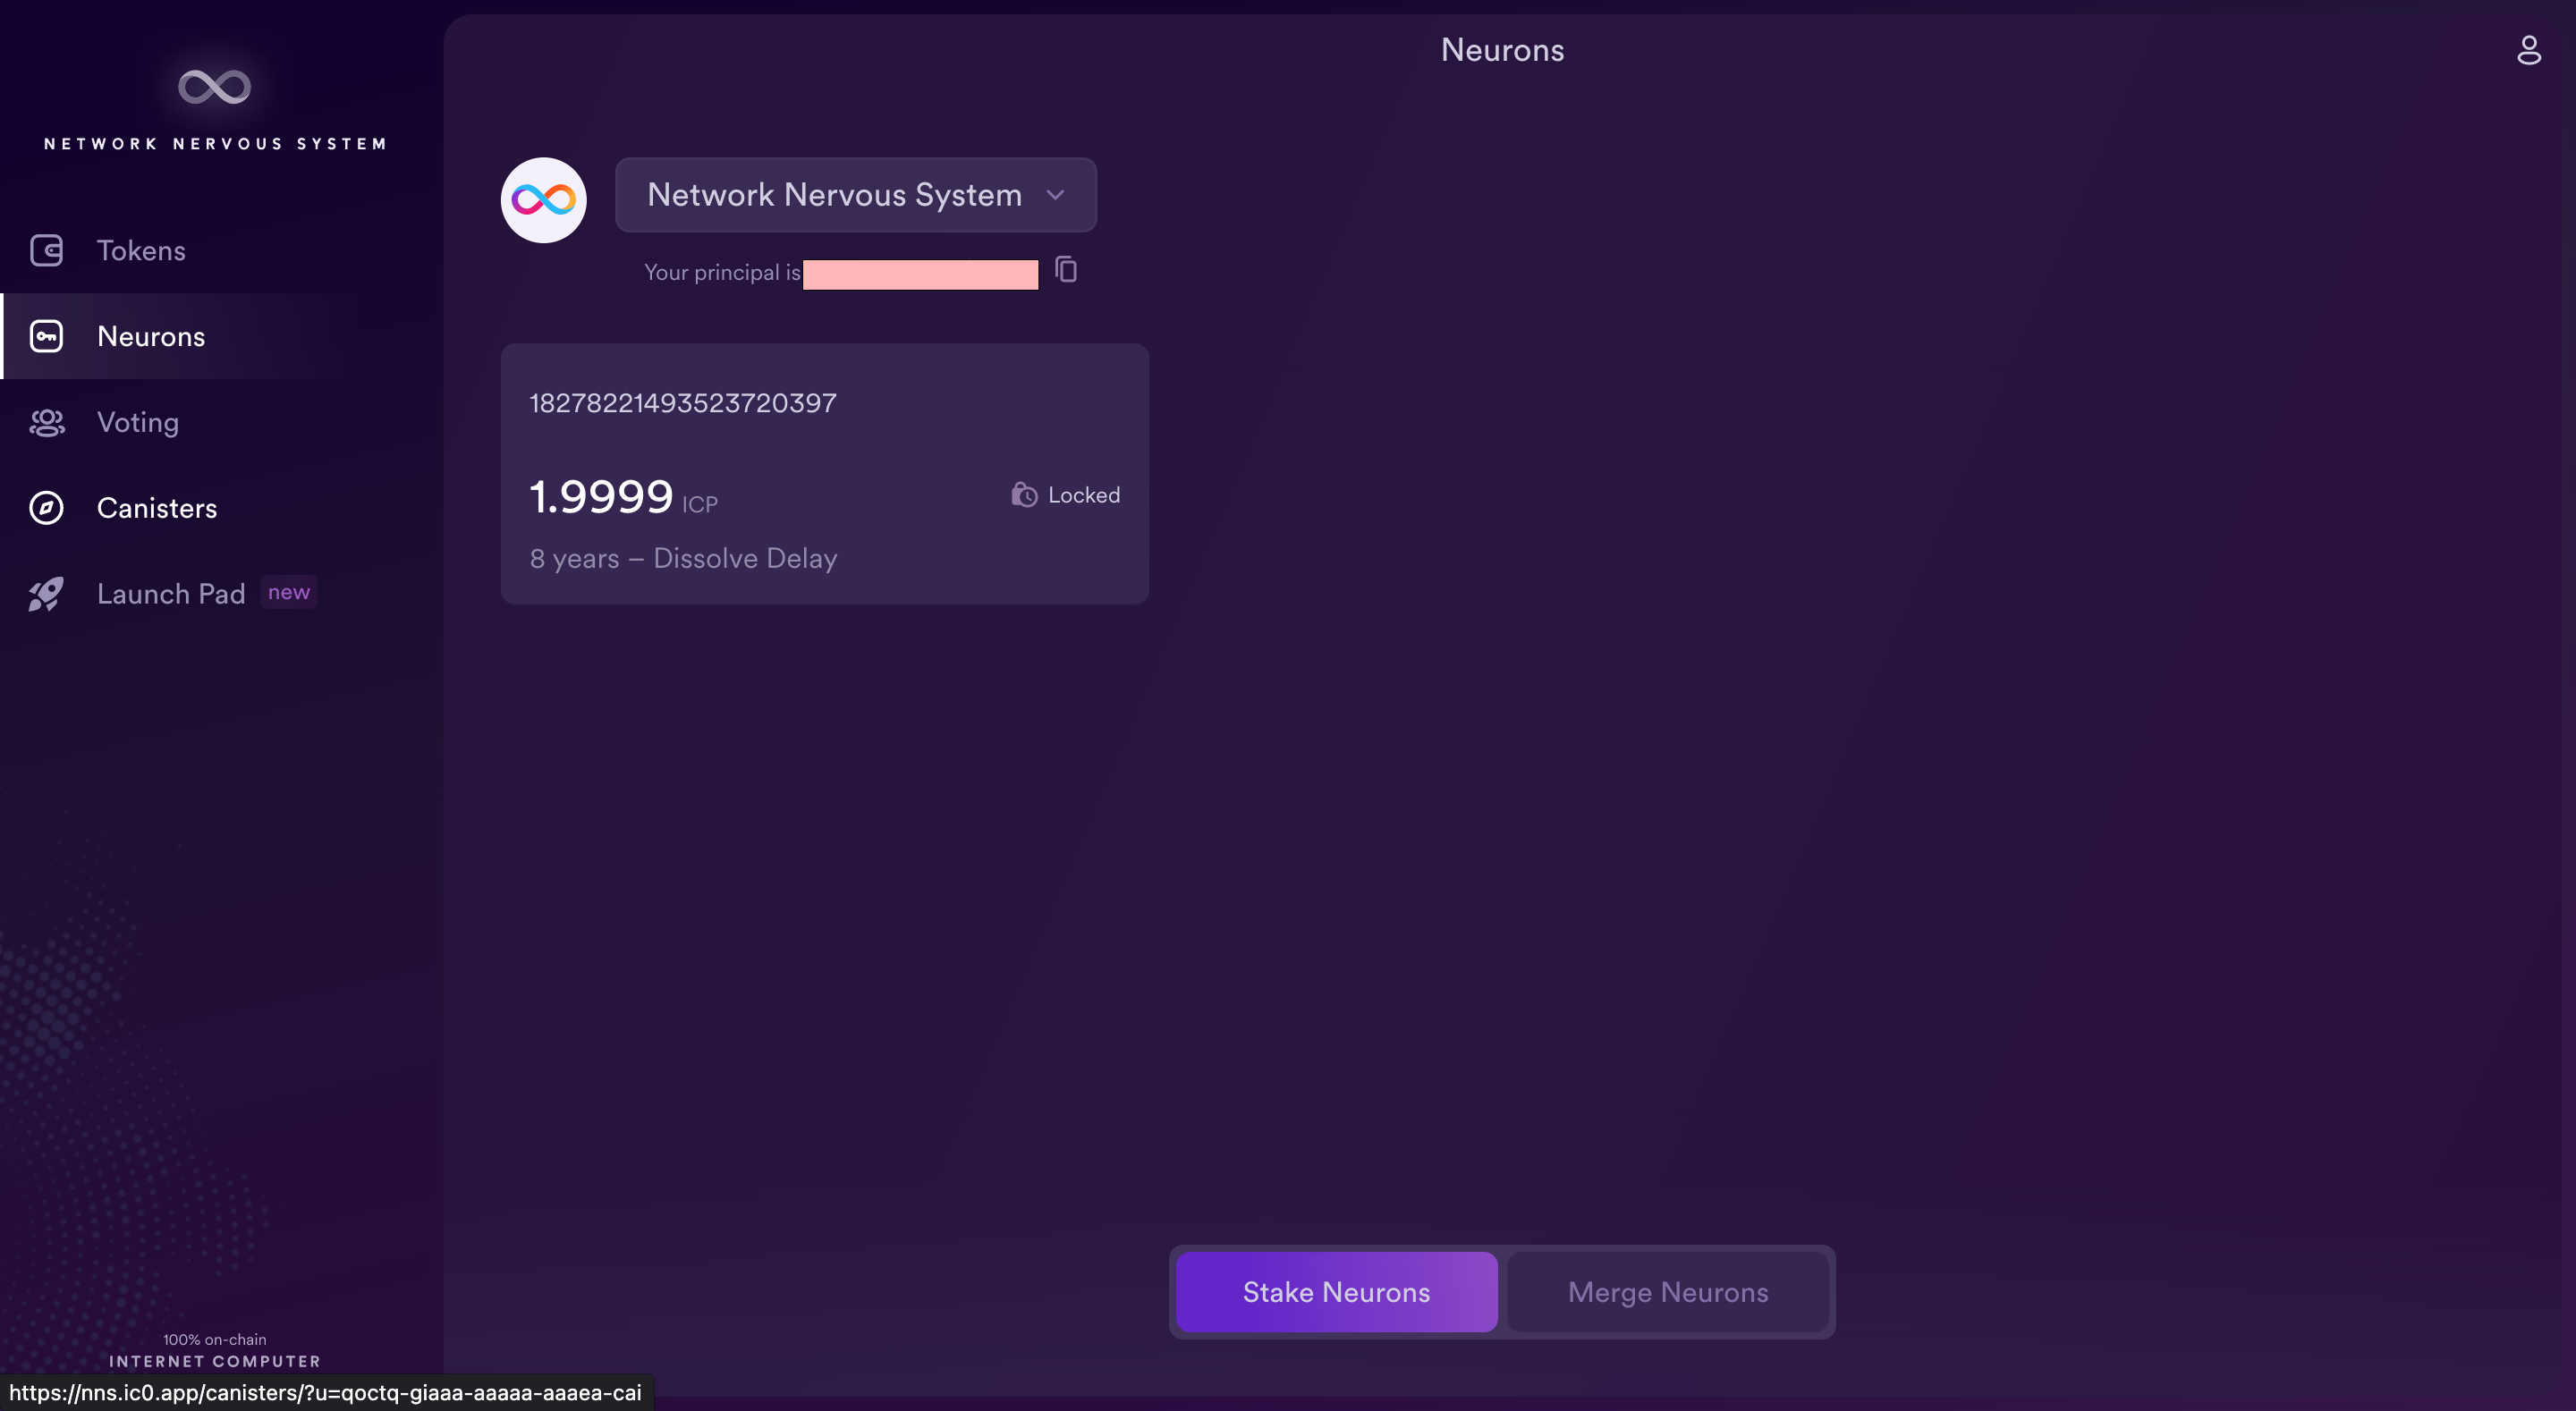Click the Canisters compass icon

46,508
